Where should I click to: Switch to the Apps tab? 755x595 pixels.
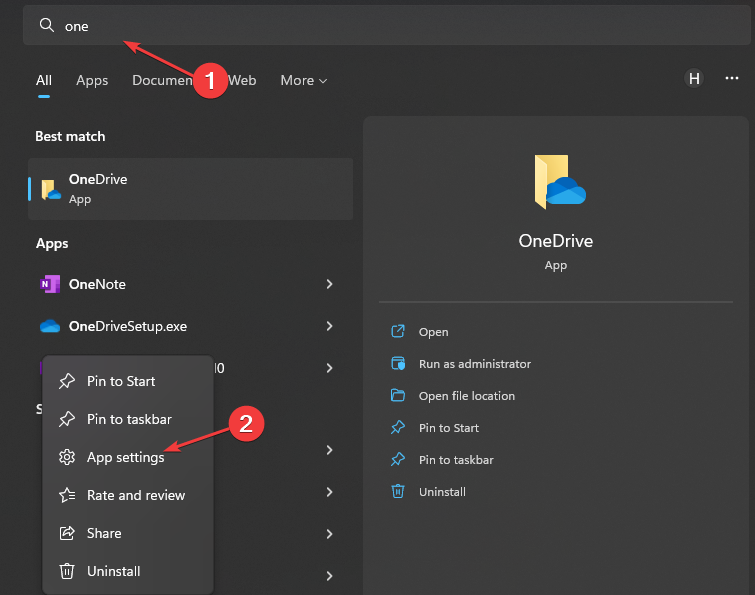click(92, 80)
